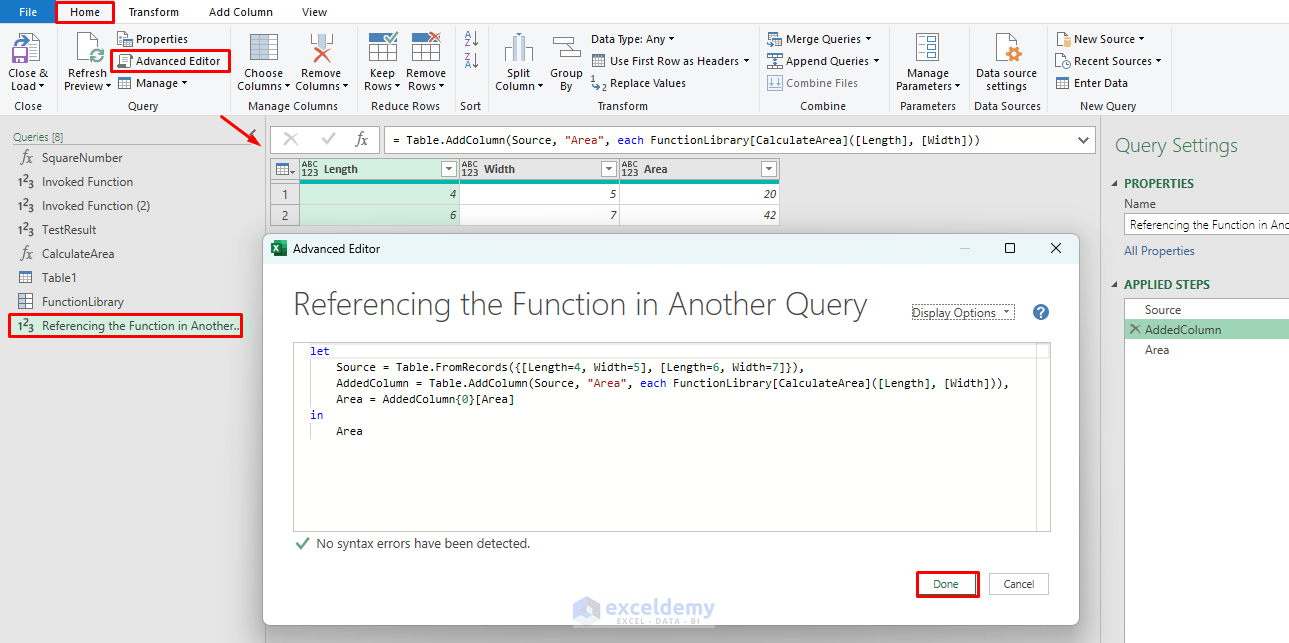Open the Advanced Editor from ribbon

click(x=169, y=61)
